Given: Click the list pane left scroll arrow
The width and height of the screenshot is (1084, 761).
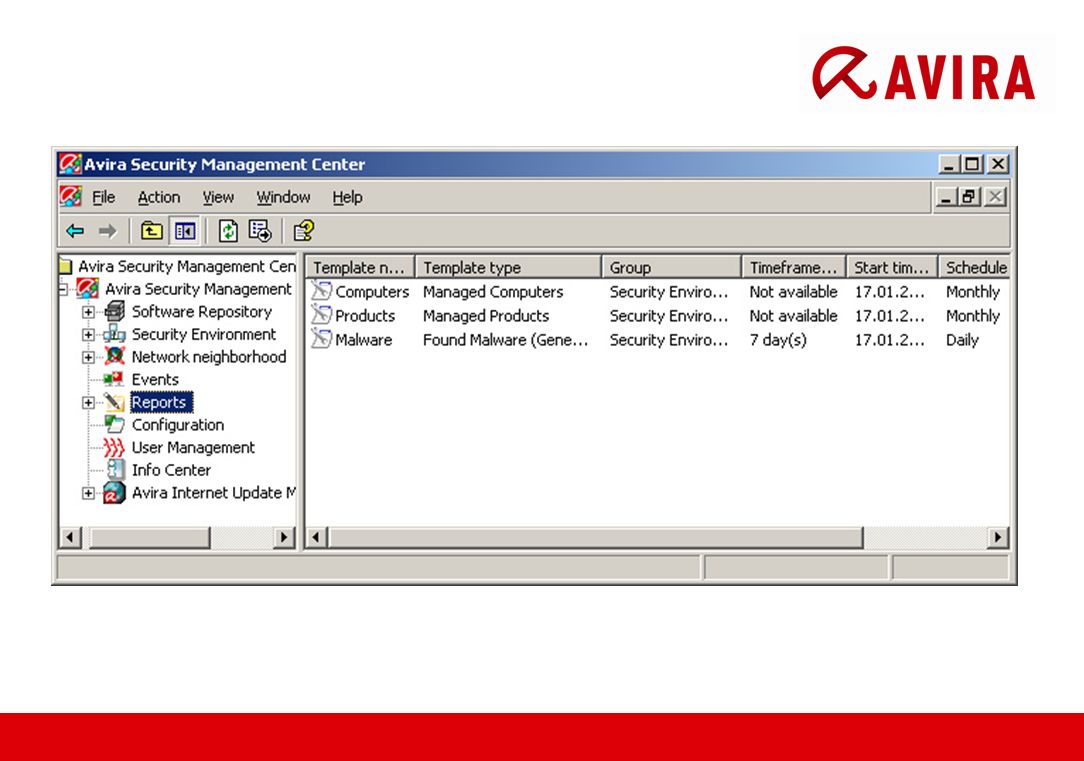Looking at the screenshot, I should click(x=317, y=537).
